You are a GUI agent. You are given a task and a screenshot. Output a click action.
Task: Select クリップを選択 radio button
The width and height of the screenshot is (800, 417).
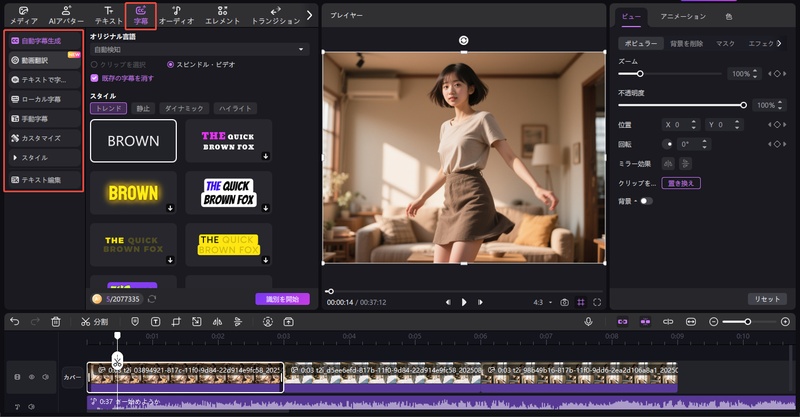(x=94, y=65)
